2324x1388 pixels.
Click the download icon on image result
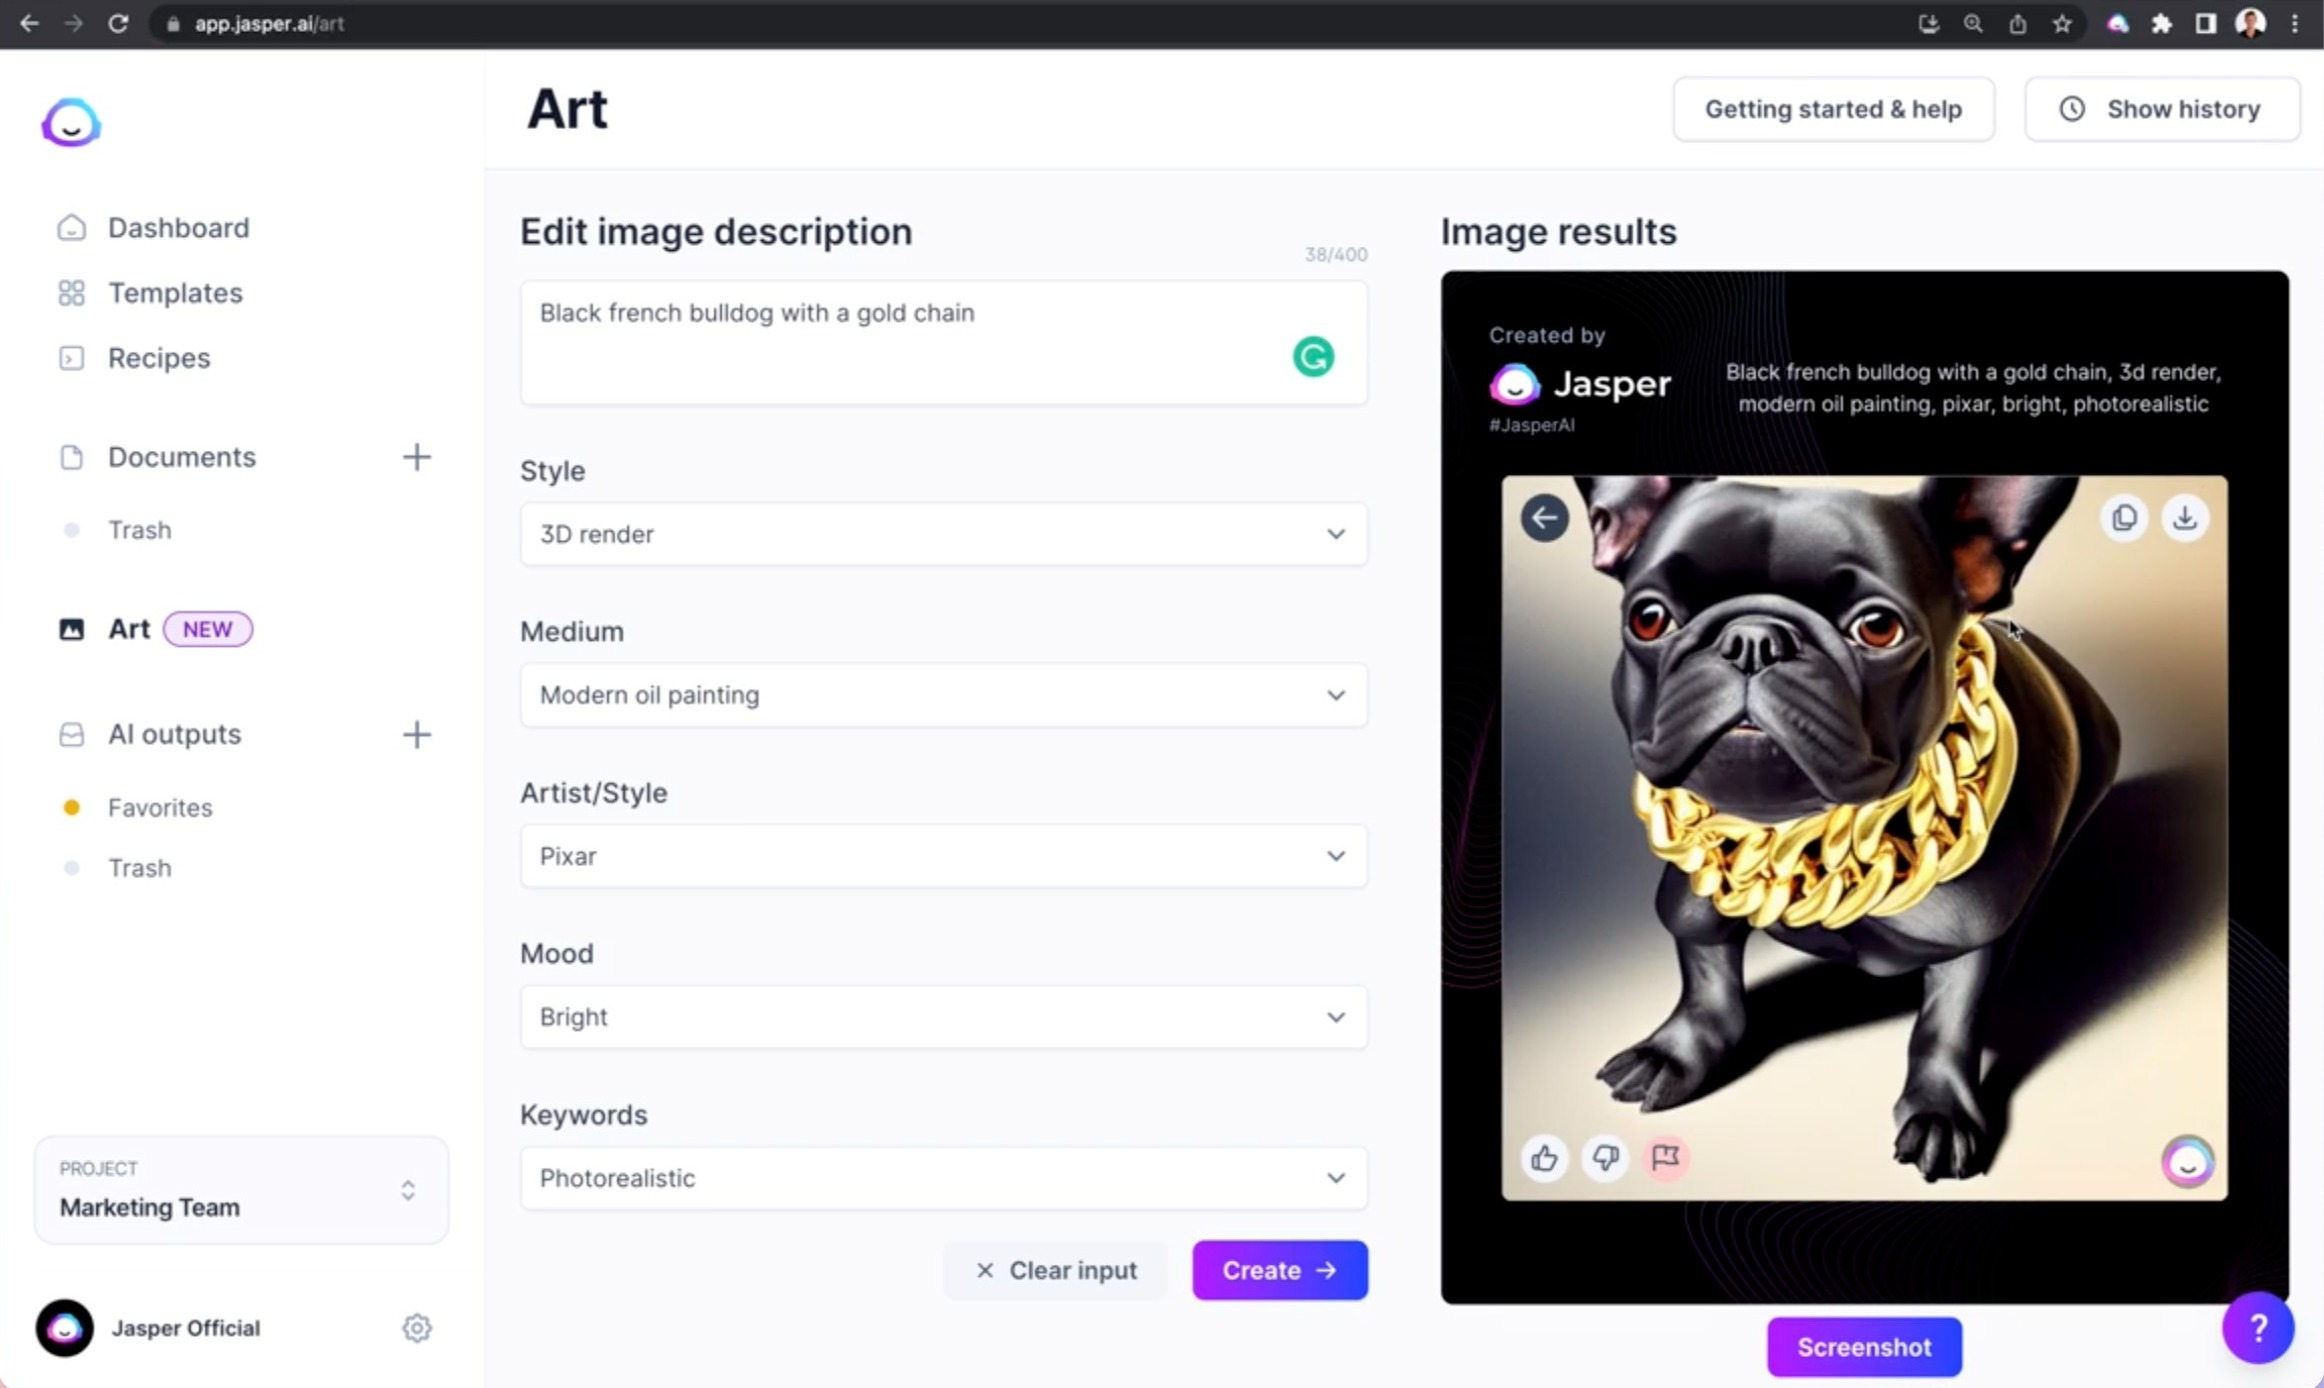[x=2185, y=517]
